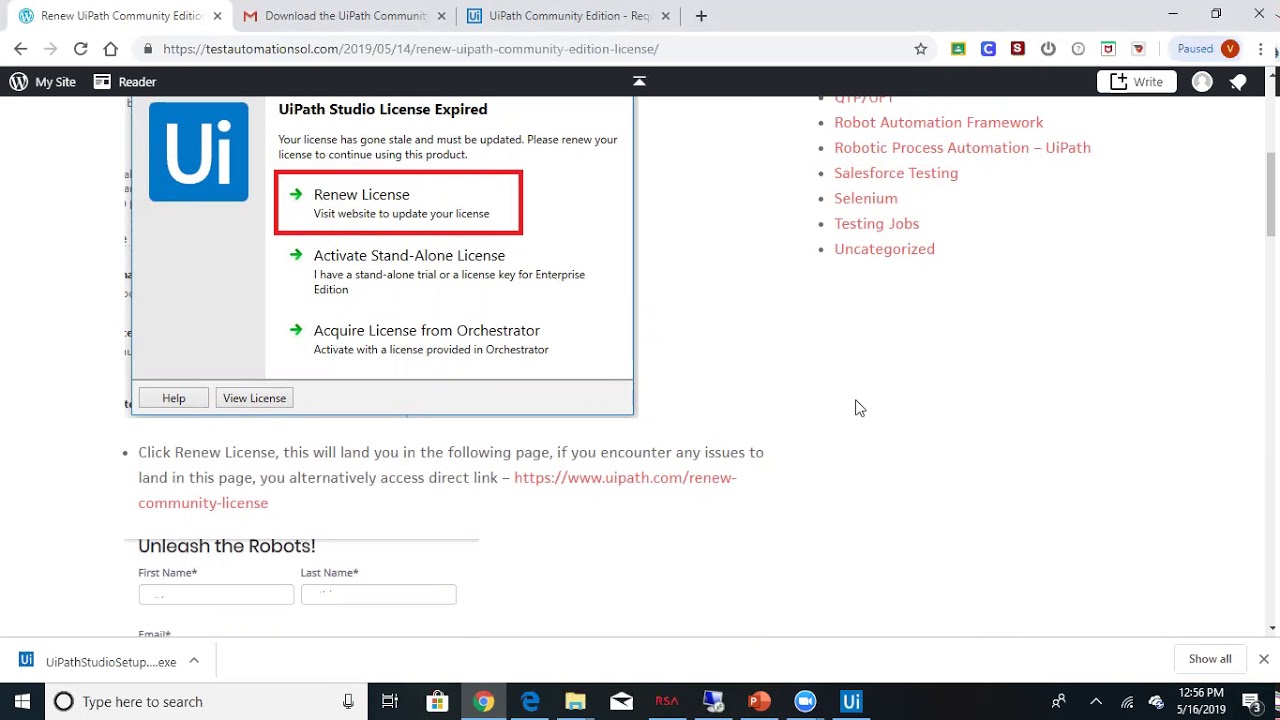Open Microsoft Store from taskbar
Viewport: 1280px width, 720px height.
click(437, 701)
